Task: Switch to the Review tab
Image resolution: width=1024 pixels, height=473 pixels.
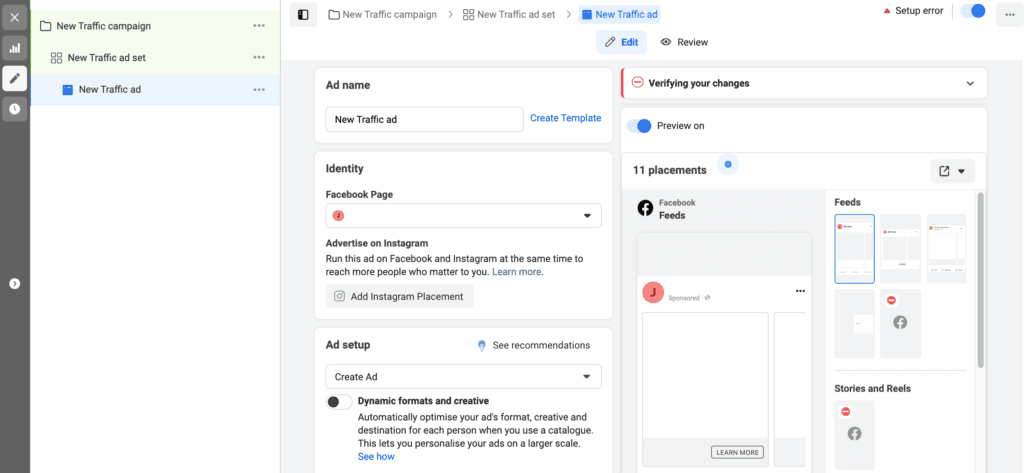Action: click(x=684, y=42)
